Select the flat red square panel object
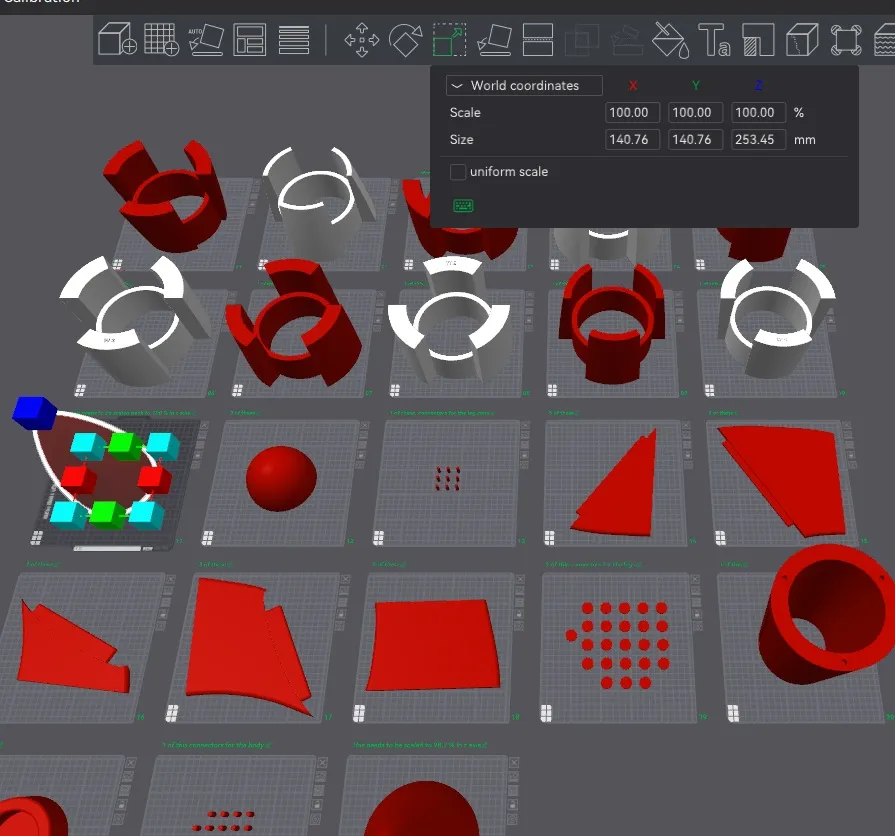Viewport: 895px width, 836px height. (433, 645)
